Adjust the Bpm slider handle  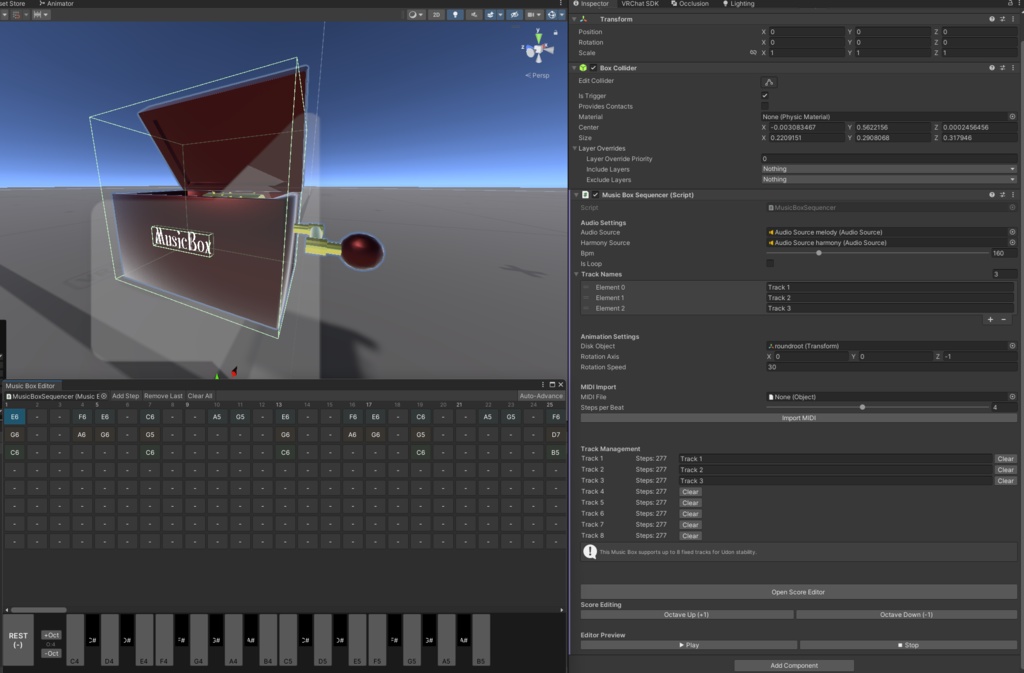coord(818,253)
